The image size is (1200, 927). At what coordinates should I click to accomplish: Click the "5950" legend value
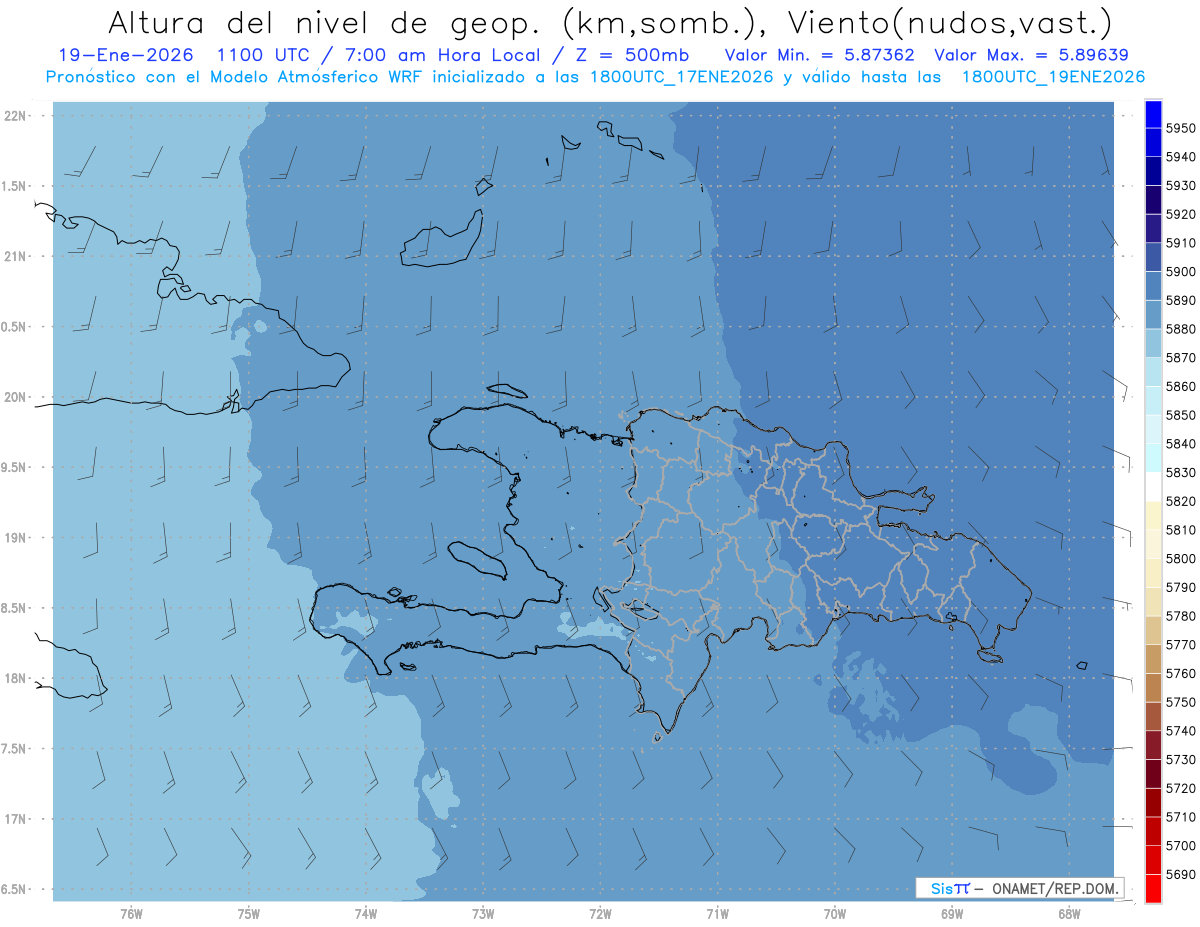[x=1181, y=128]
